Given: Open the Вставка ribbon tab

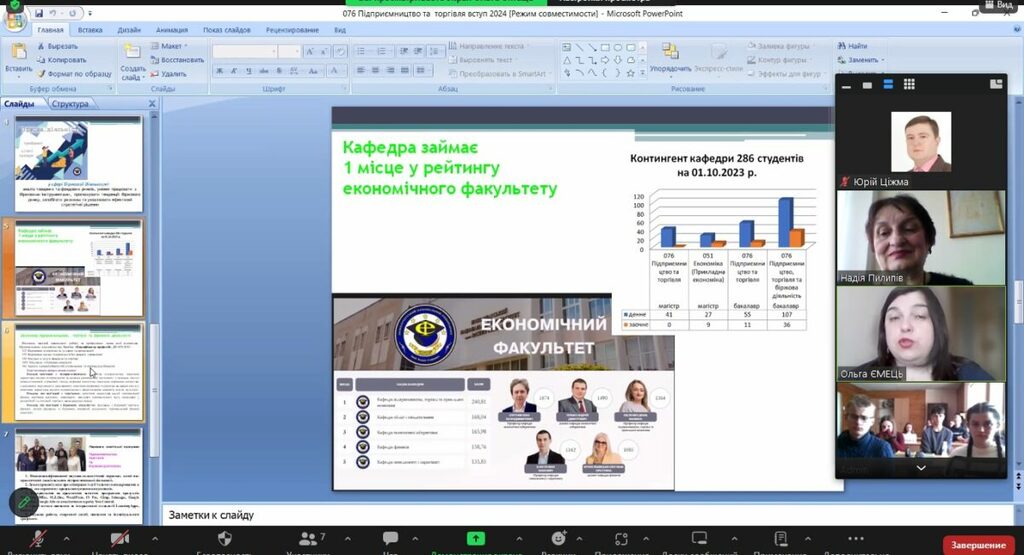Looking at the screenshot, I should (x=90, y=30).
